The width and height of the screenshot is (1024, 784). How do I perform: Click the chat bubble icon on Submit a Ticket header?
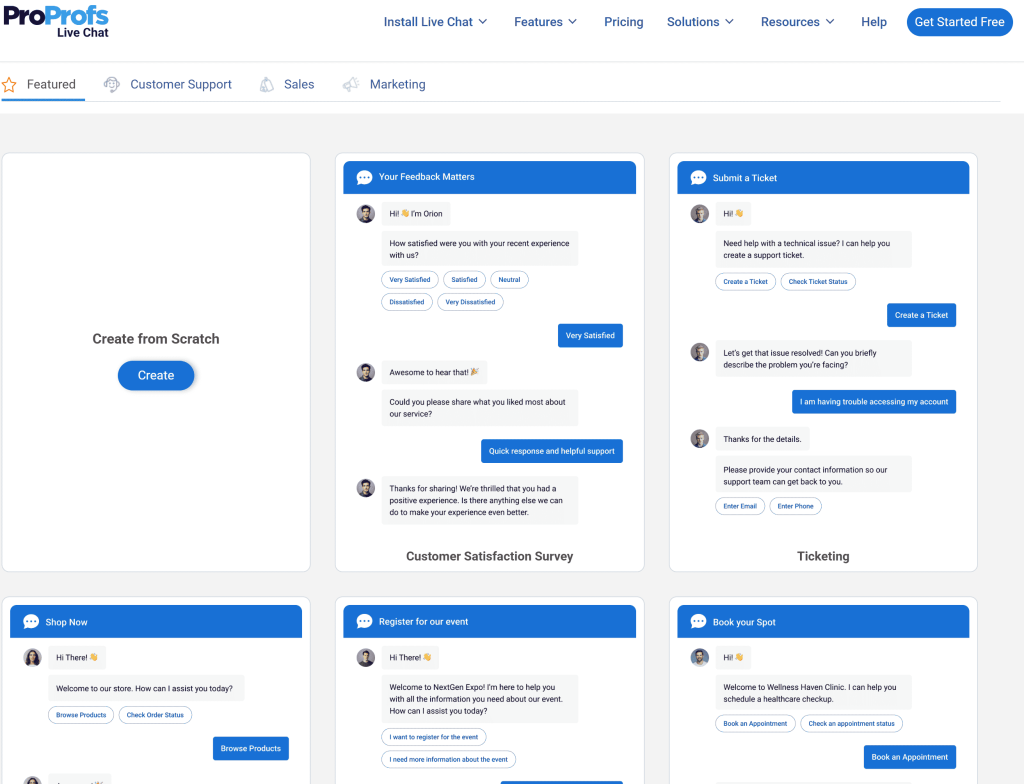coord(697,177)
